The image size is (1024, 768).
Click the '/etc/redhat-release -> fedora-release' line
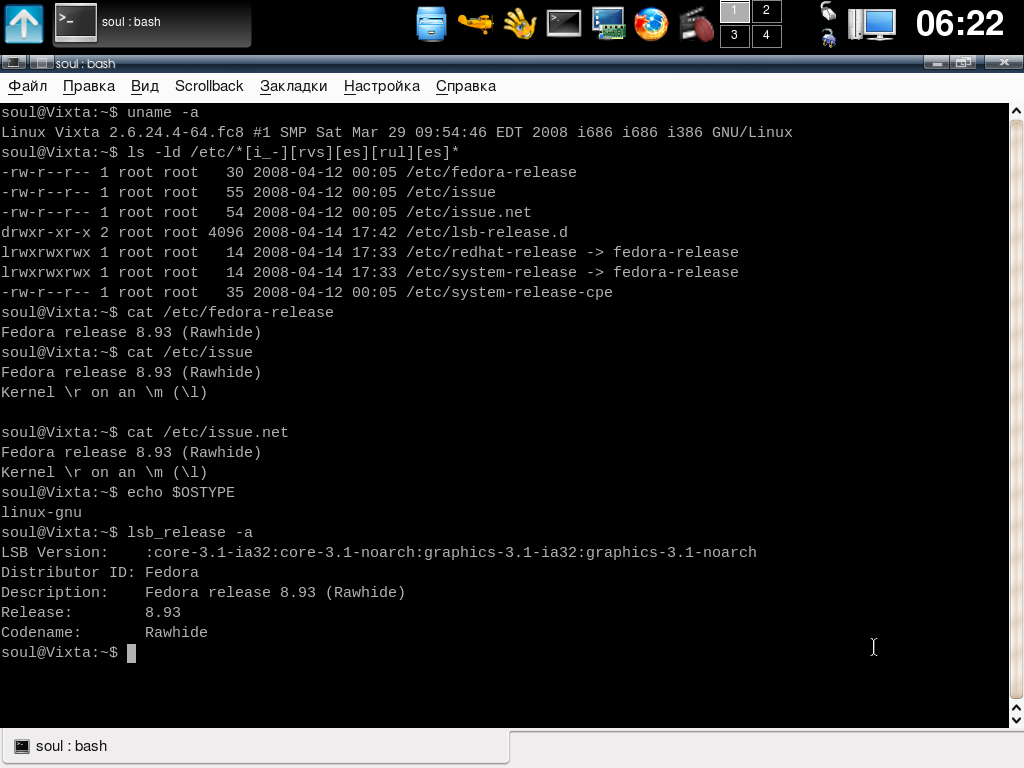[370, 253]
